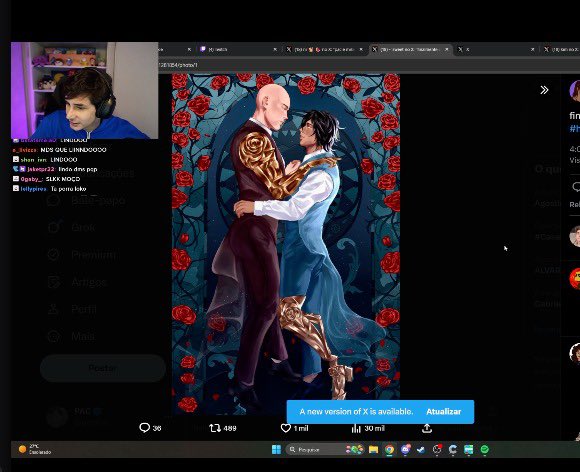Collapse the post side panel with the double chevron
The height and width of the screenshot is (472, 580).
tap(544, 90)
